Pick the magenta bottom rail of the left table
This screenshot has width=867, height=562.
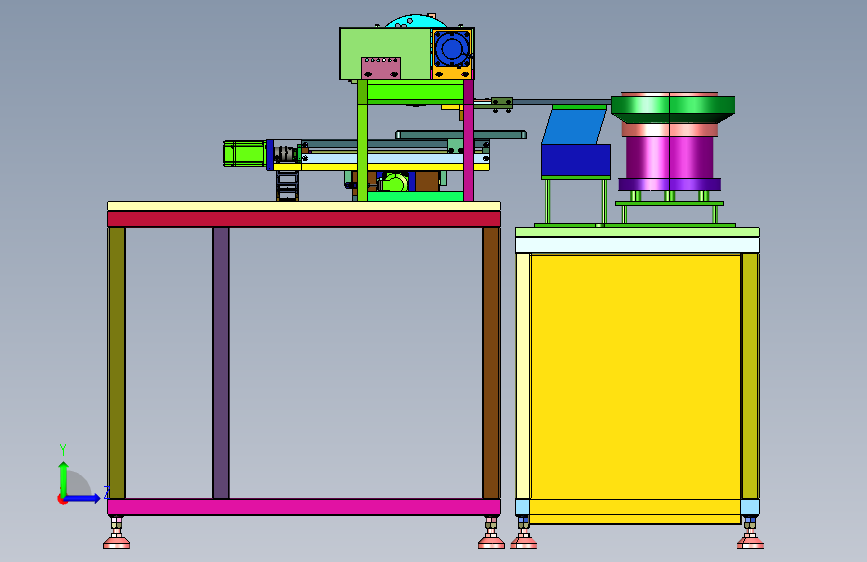click(304, 507)
